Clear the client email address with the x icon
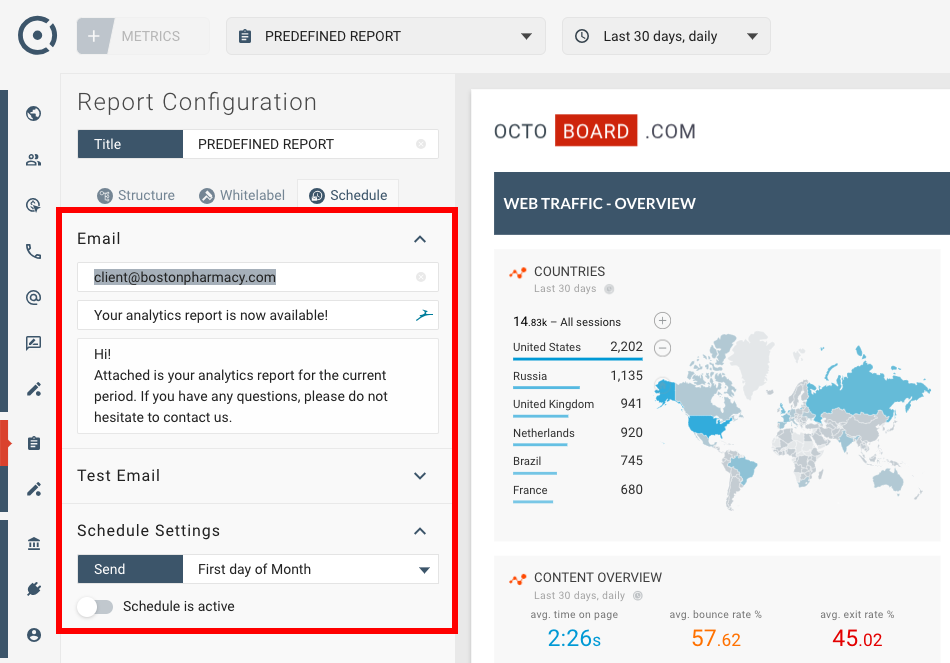Screen dimensions: 950x663 421,277
